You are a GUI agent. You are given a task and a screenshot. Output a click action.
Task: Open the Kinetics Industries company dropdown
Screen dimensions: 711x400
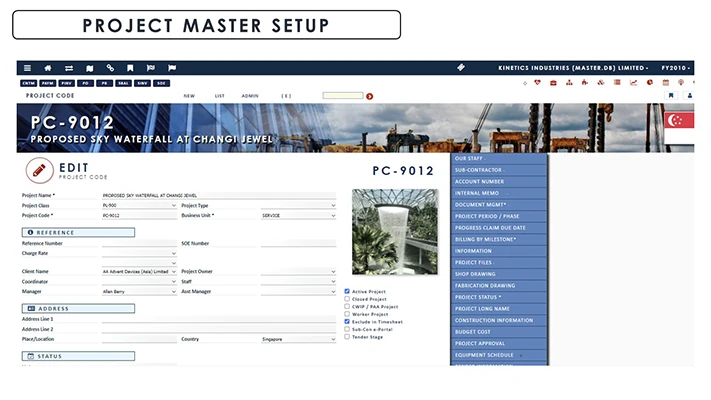pos(574,68)
